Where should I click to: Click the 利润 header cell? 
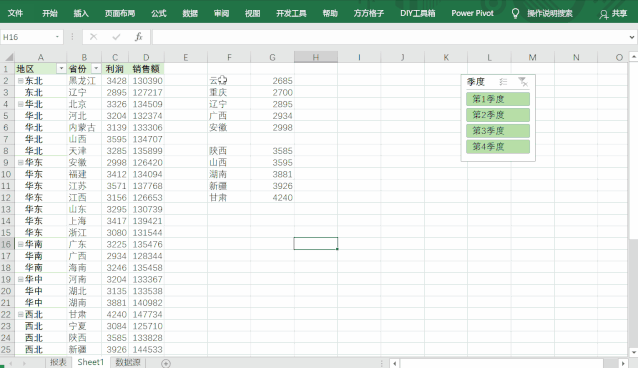click(x=115, y=69)
